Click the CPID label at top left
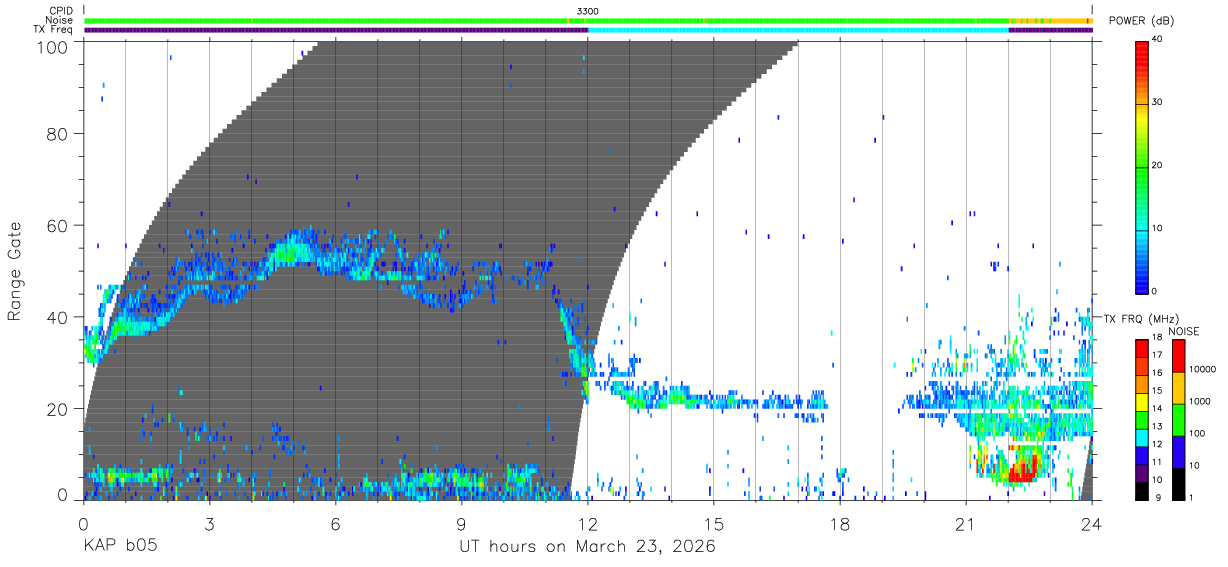Image resolution: width=1228 pixels, height=567 pixels. pyautogui.click(x=60, y=11)
